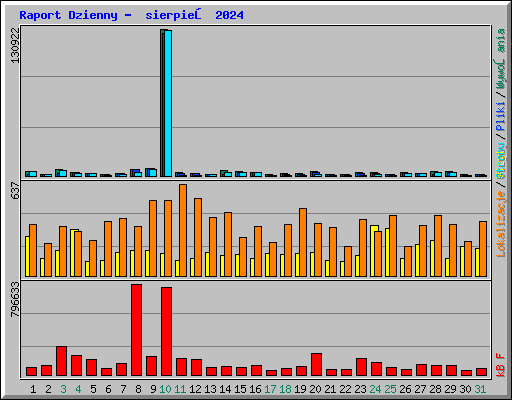This screenshot has height=400, width=512.
Task: Click the day 10 axis label
Action: point(165,389)
